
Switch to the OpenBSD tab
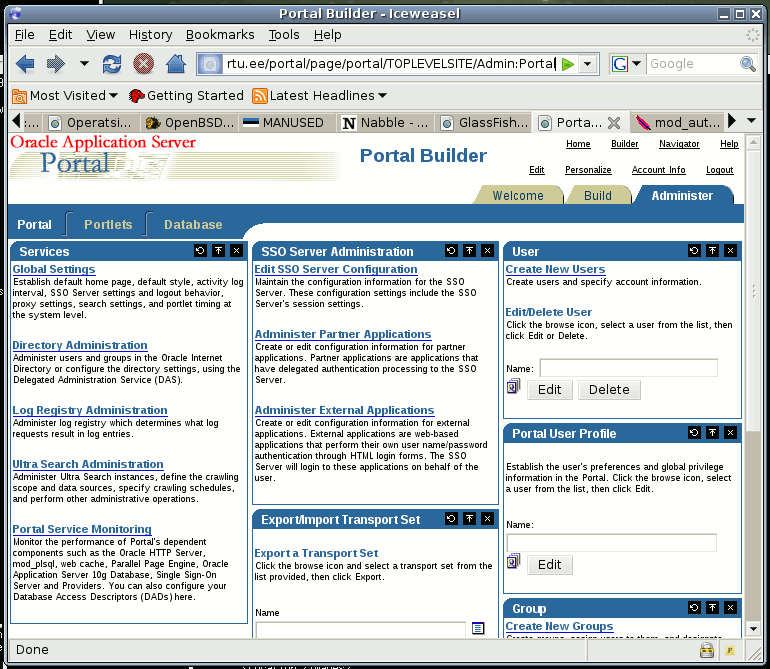click(x=190, y=123)
